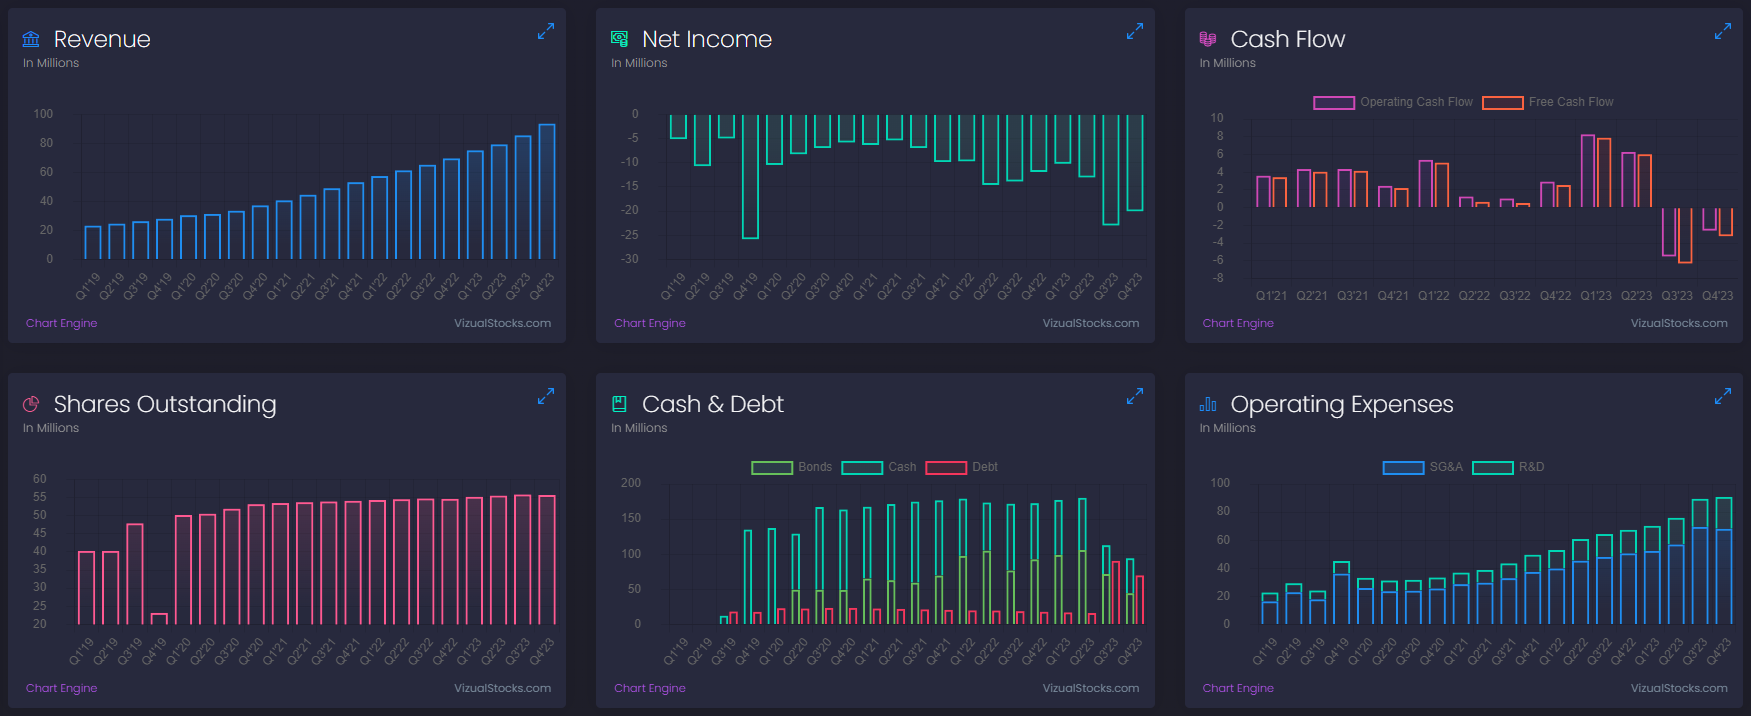Toggle SG&A series in Operating Expenses legend
Screen dimensions: 1751x716
click(x=1423, y=467)
